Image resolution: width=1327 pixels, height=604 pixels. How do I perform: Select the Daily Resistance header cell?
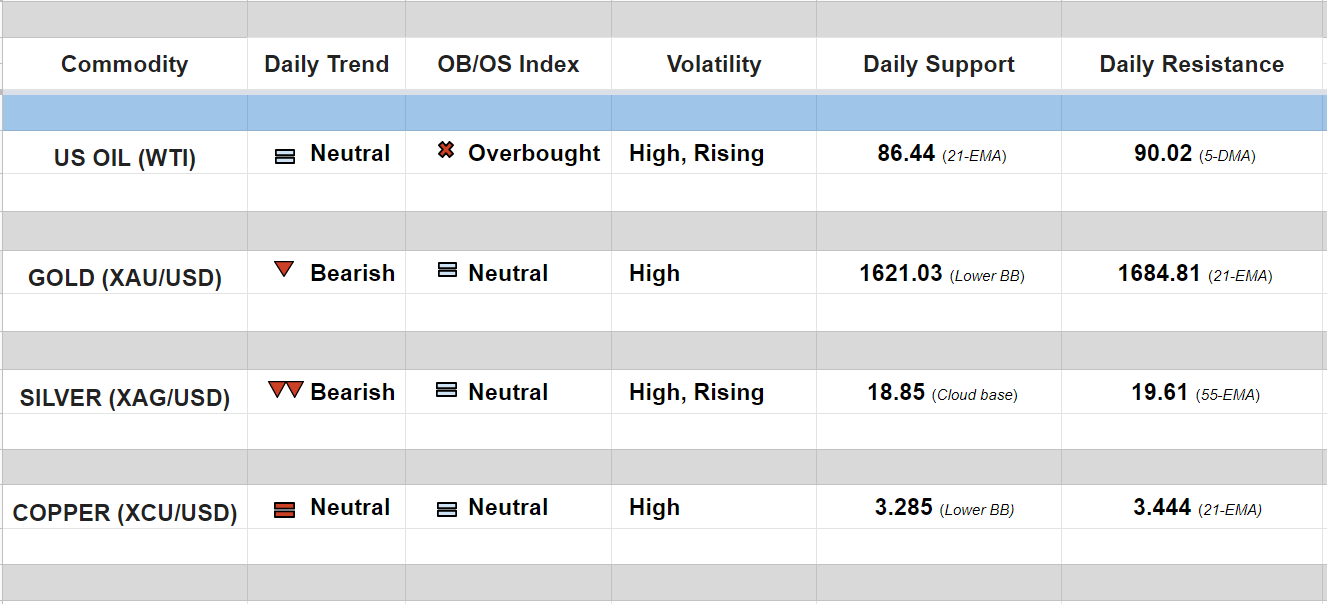1192,64
